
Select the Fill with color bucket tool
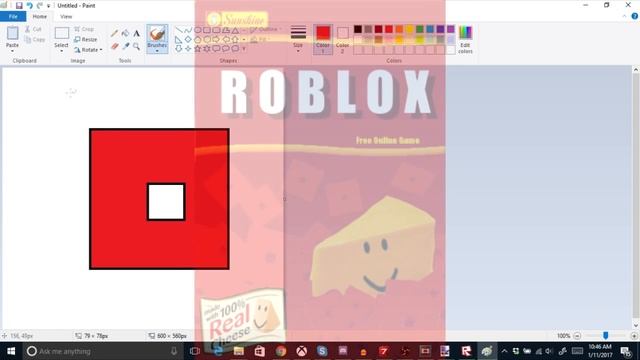125,34
